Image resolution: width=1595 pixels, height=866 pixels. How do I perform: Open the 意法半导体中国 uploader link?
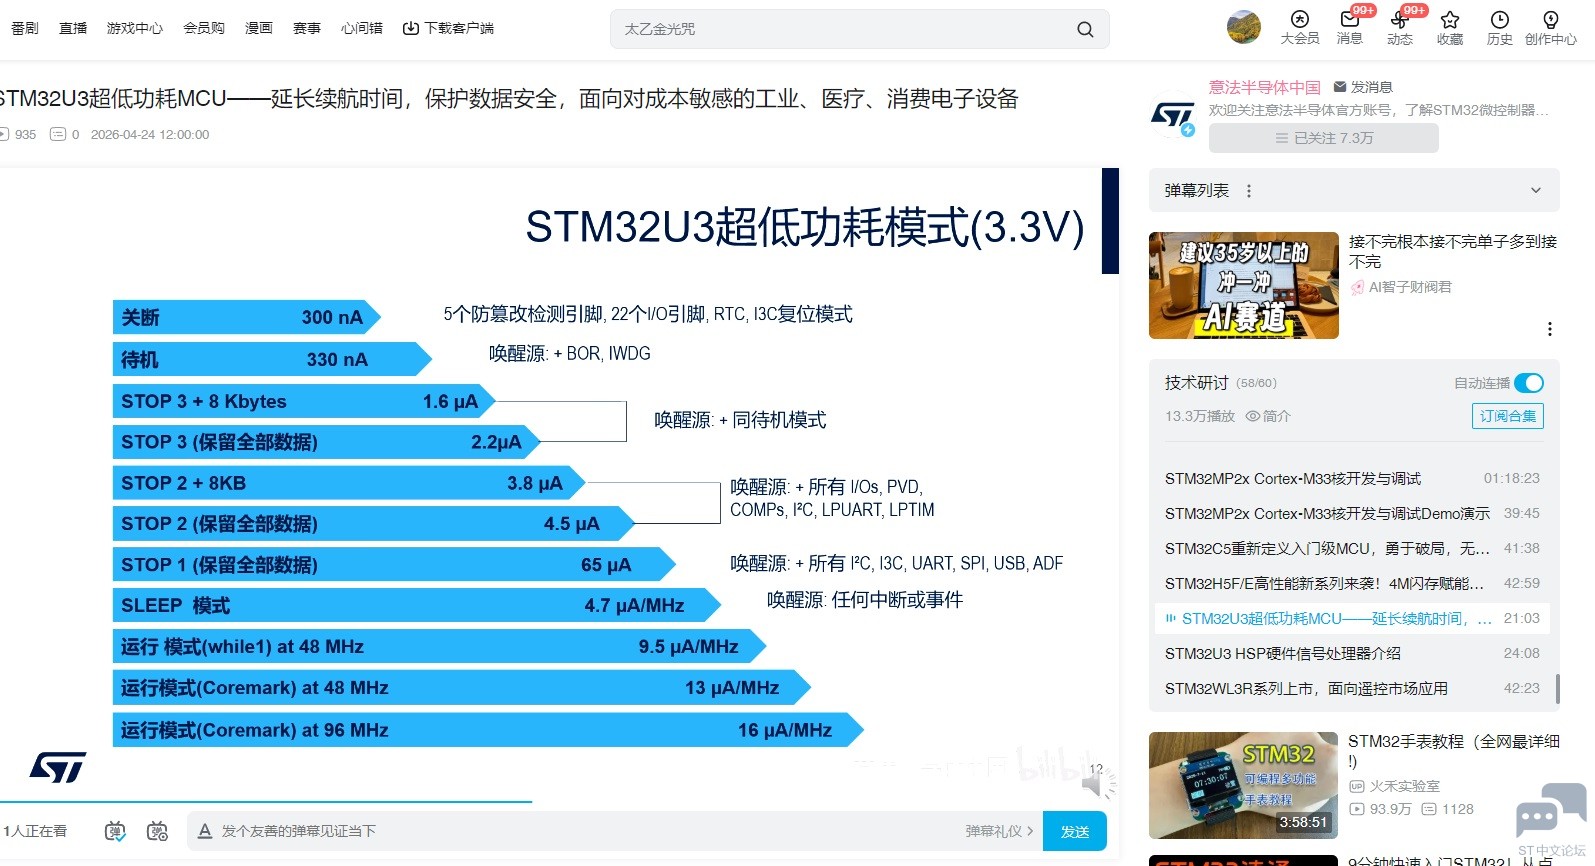click(x=1265, y=87)
